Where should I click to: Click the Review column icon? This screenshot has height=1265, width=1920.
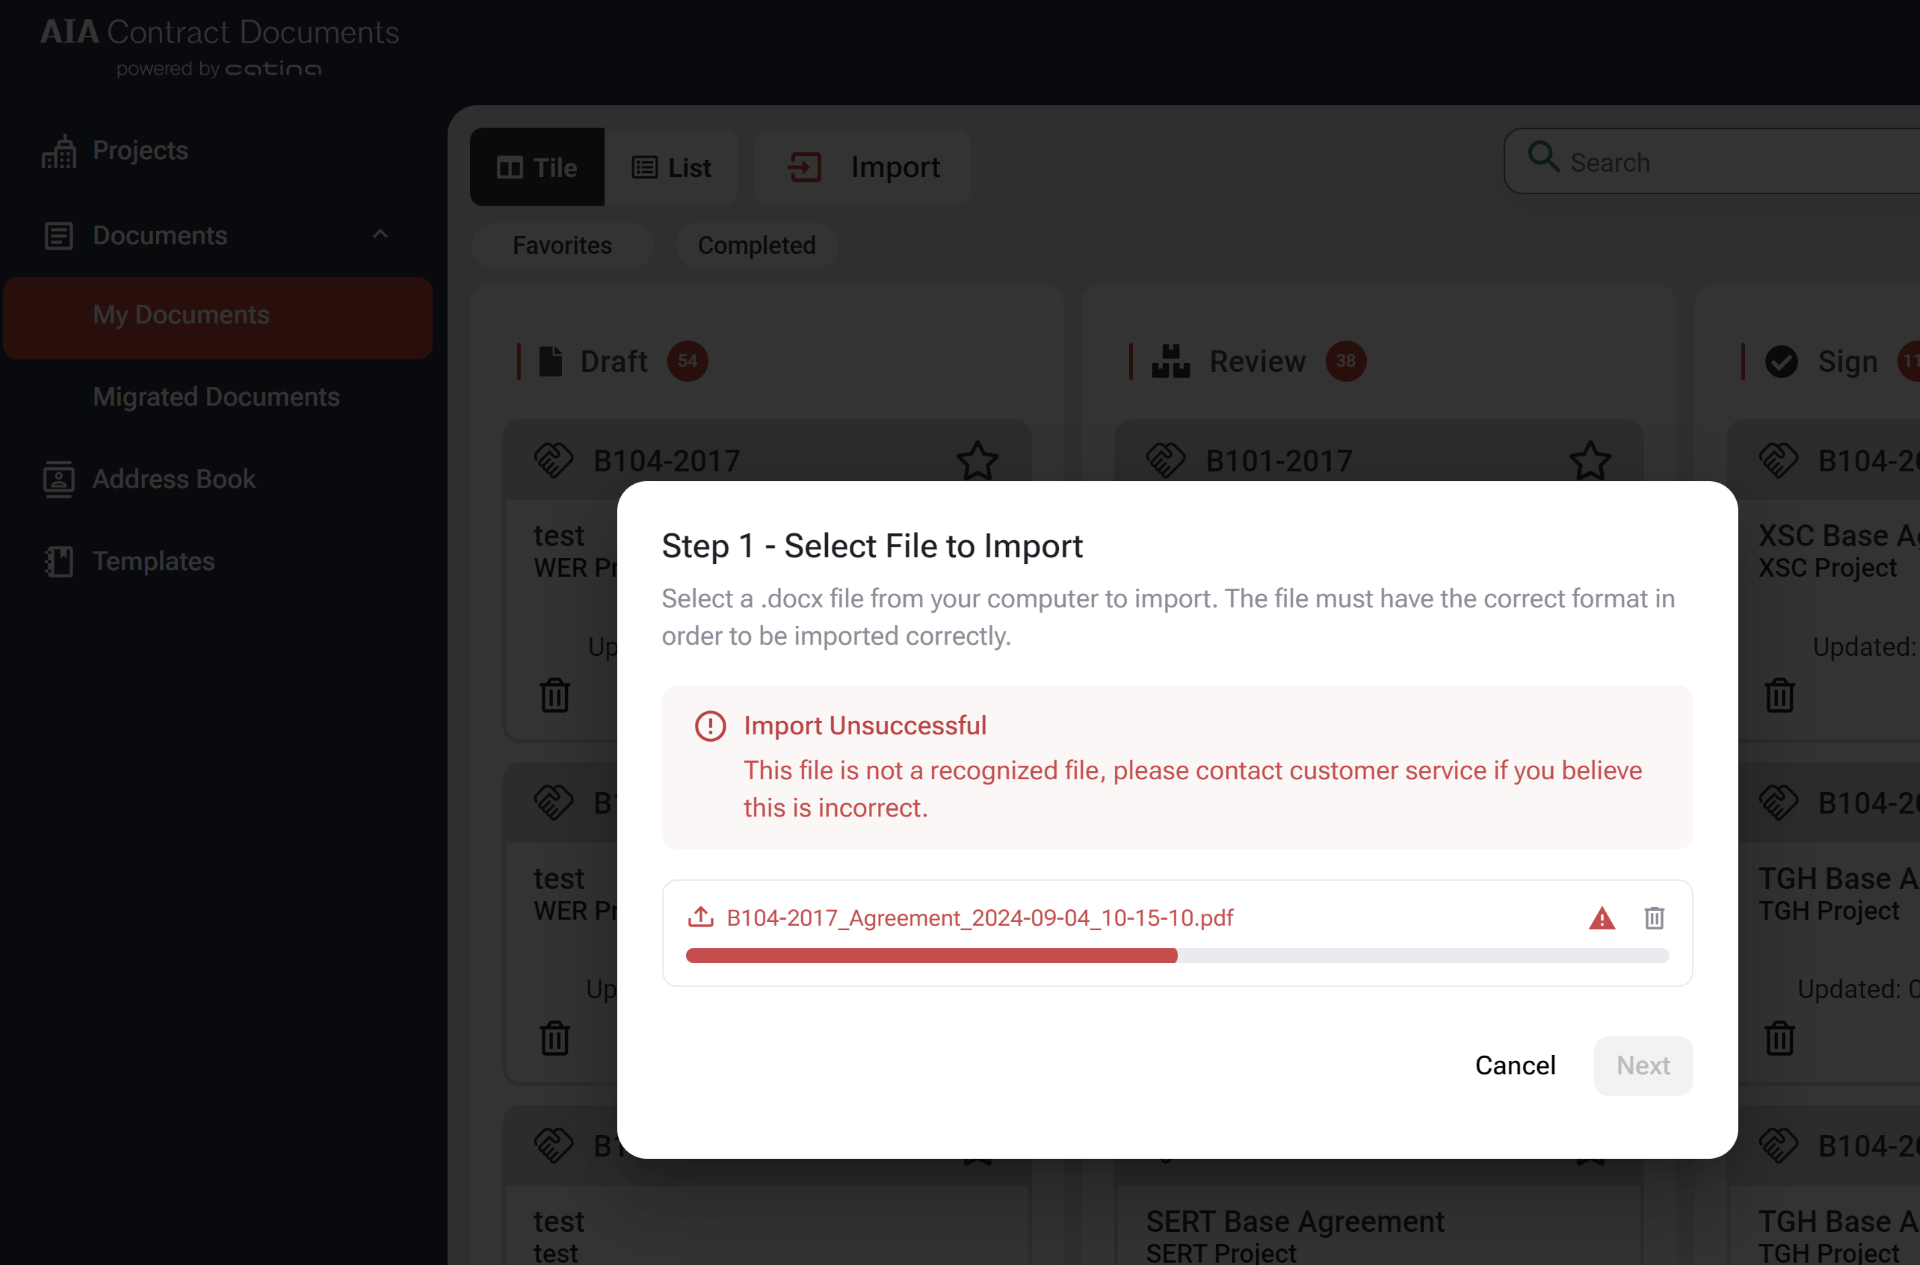1171,361
